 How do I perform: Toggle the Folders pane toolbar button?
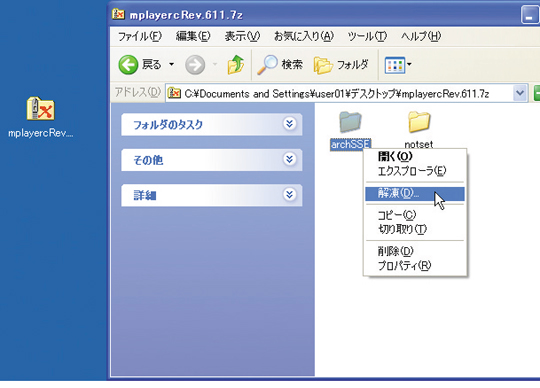[341, 65]
